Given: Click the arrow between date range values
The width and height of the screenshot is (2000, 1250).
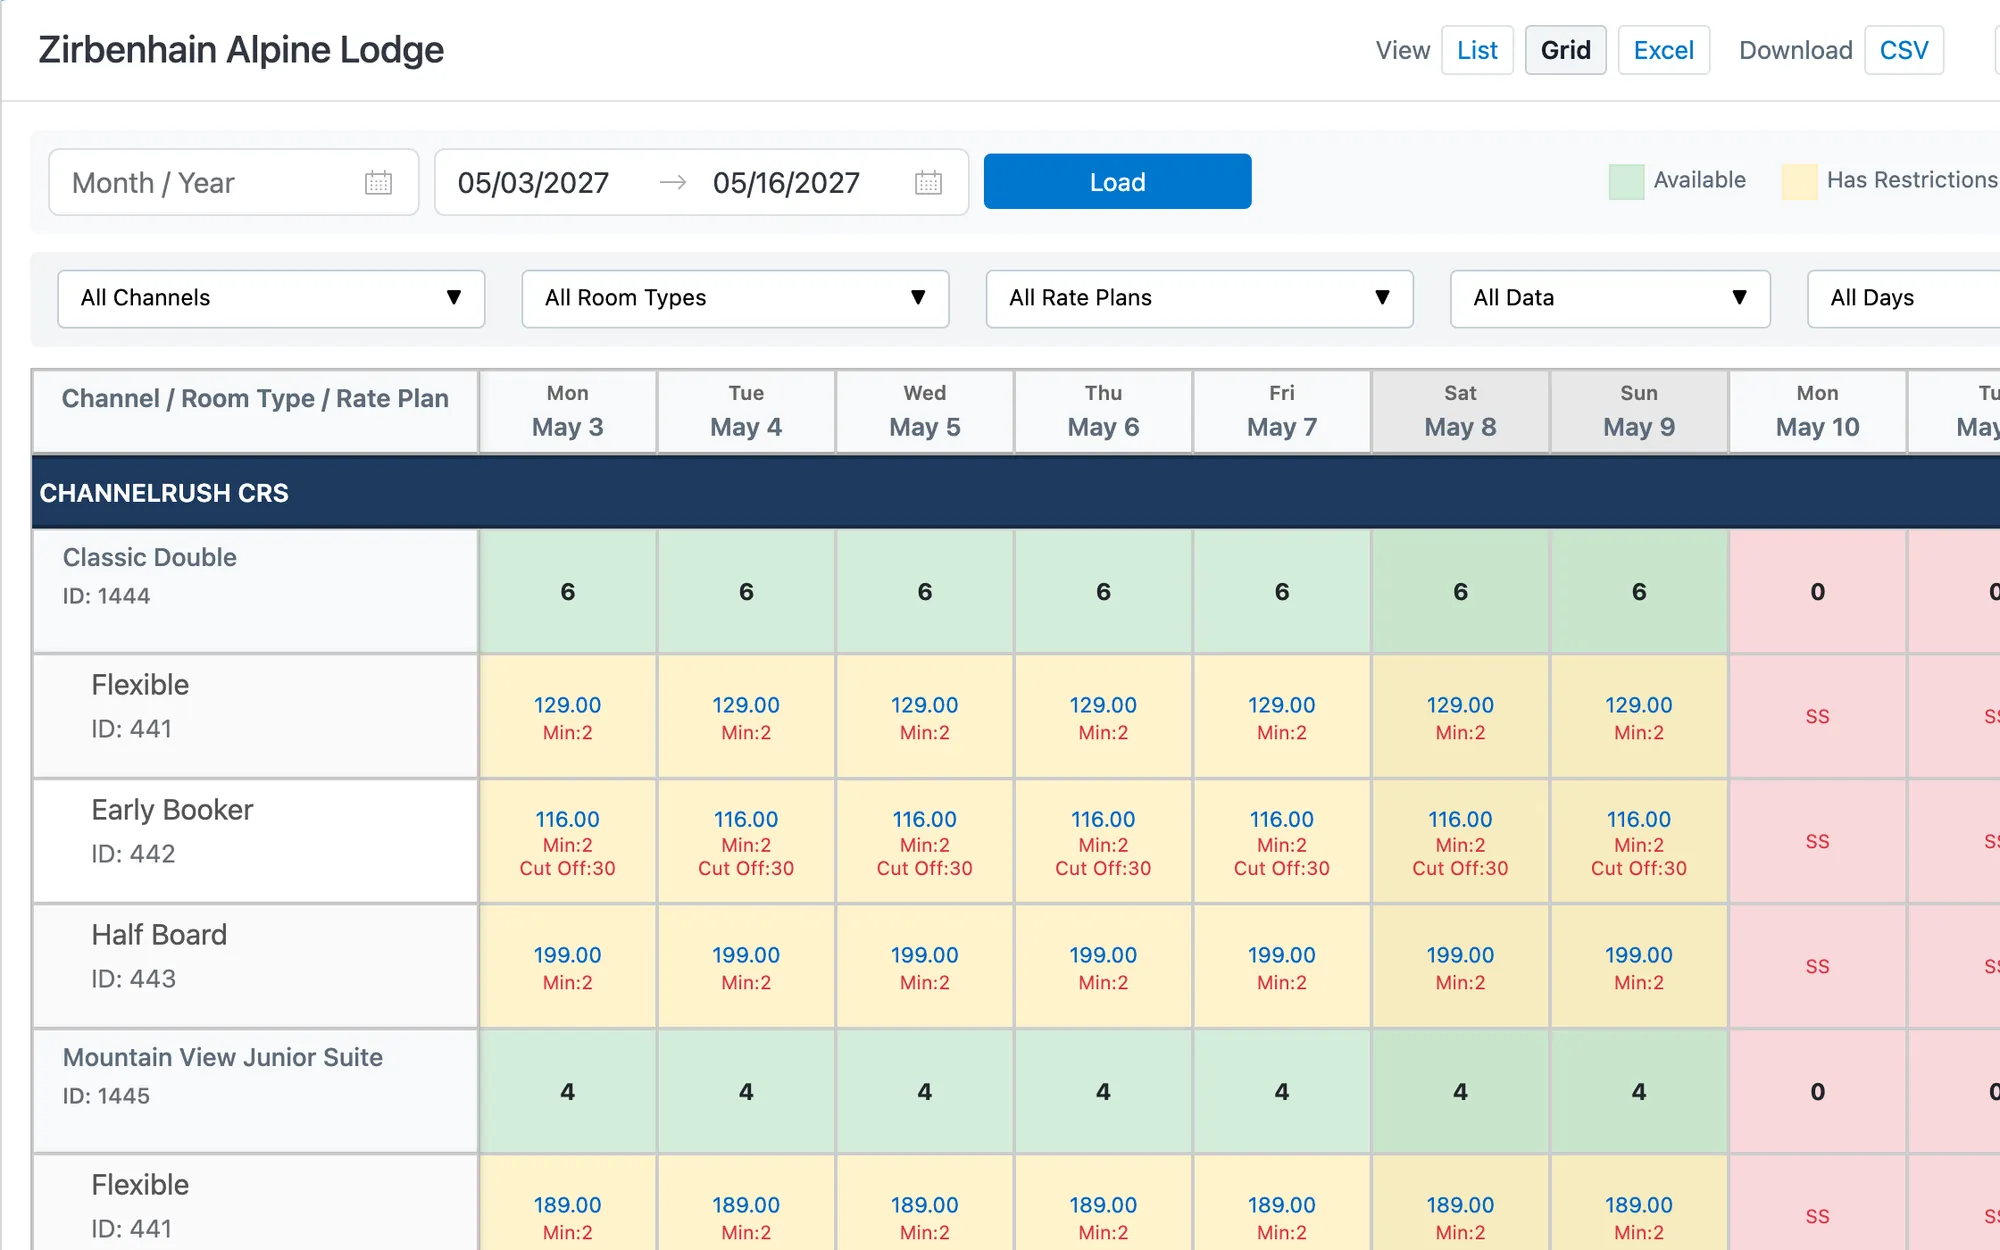Looking at the screenshot, I should pos(673,182).
